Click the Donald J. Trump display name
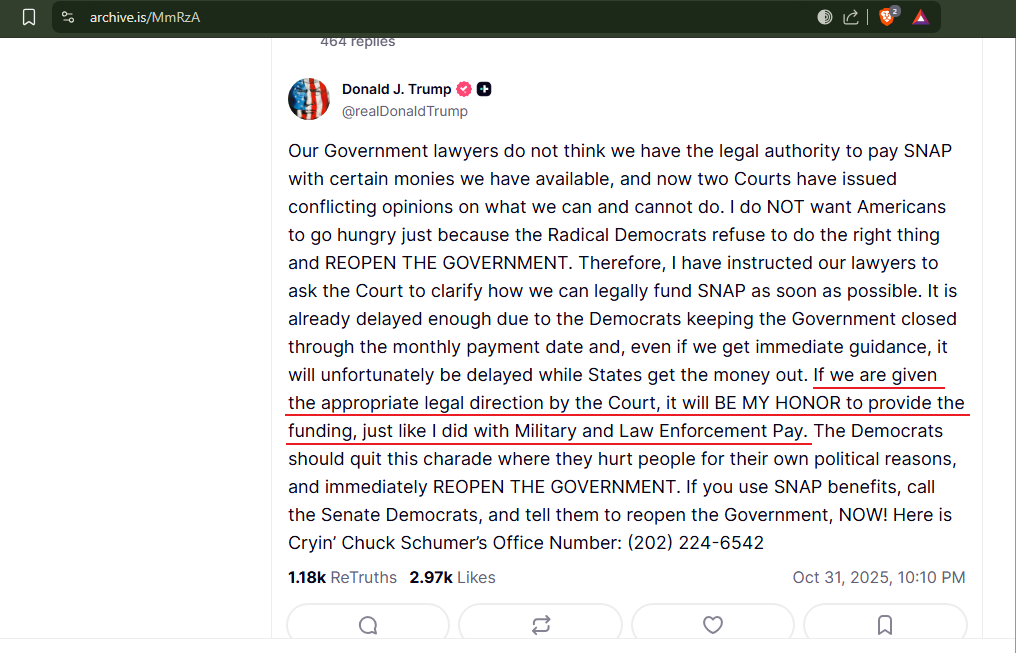This screenshot has width=1016, height=653. pos(397,89)
